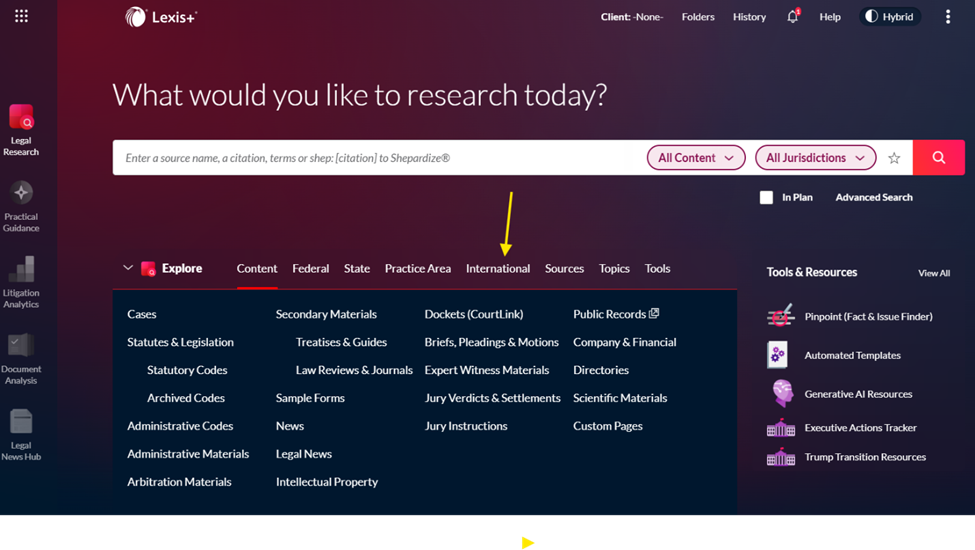Screen dimensions: 975x550
Task: Open Administrative Materials
Action: point(188,454)
